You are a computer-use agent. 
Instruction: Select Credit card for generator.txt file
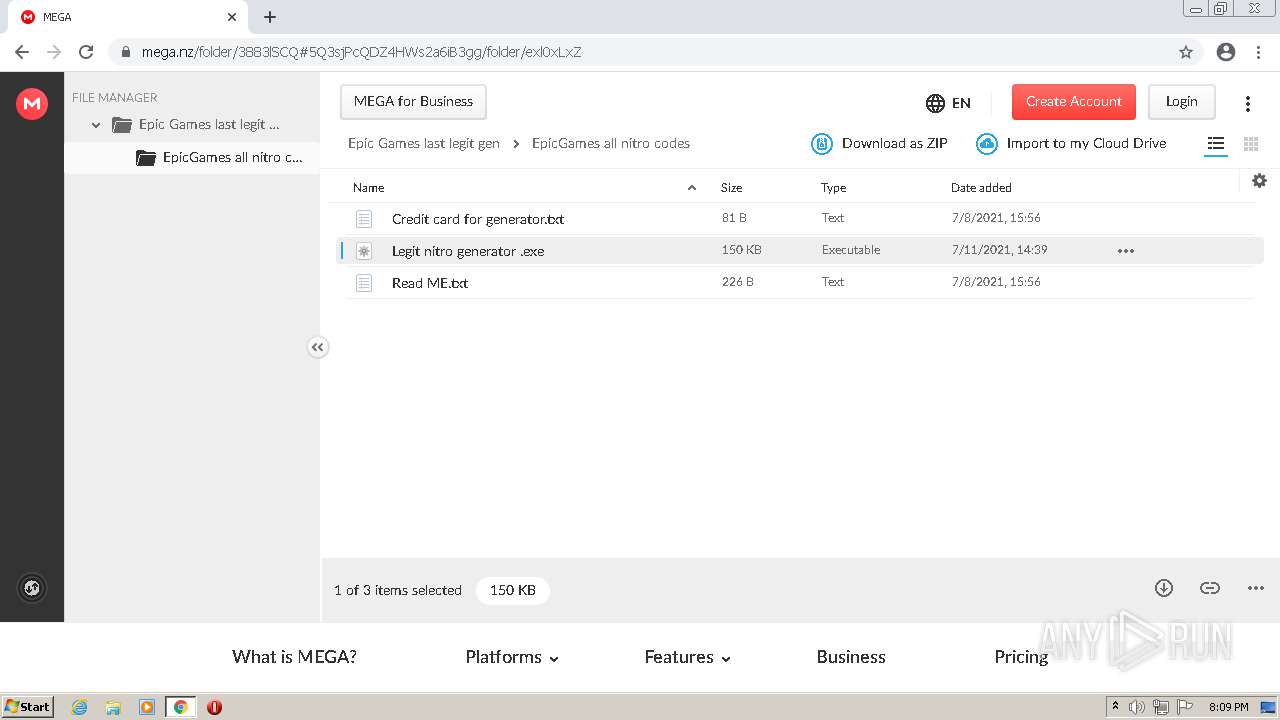pos(478,219)
